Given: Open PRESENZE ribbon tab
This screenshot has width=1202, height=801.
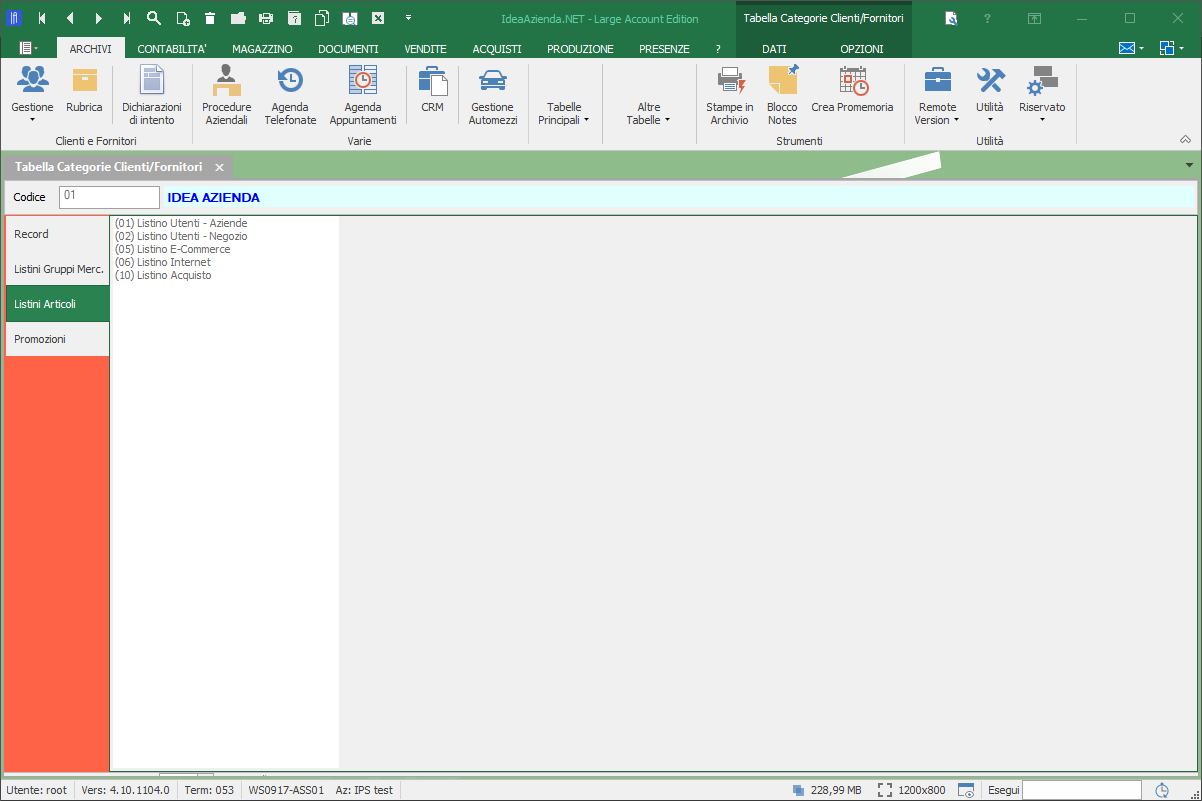Looking at the screenshot, I should pyautogui.click(x=664, y=48).
